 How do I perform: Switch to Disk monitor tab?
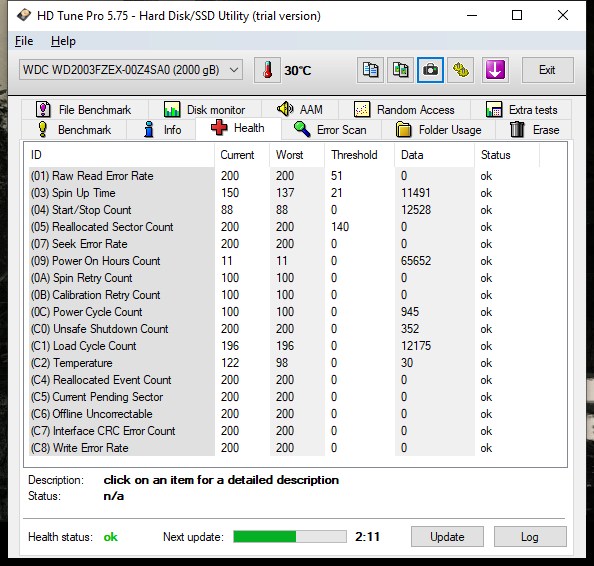205,110
